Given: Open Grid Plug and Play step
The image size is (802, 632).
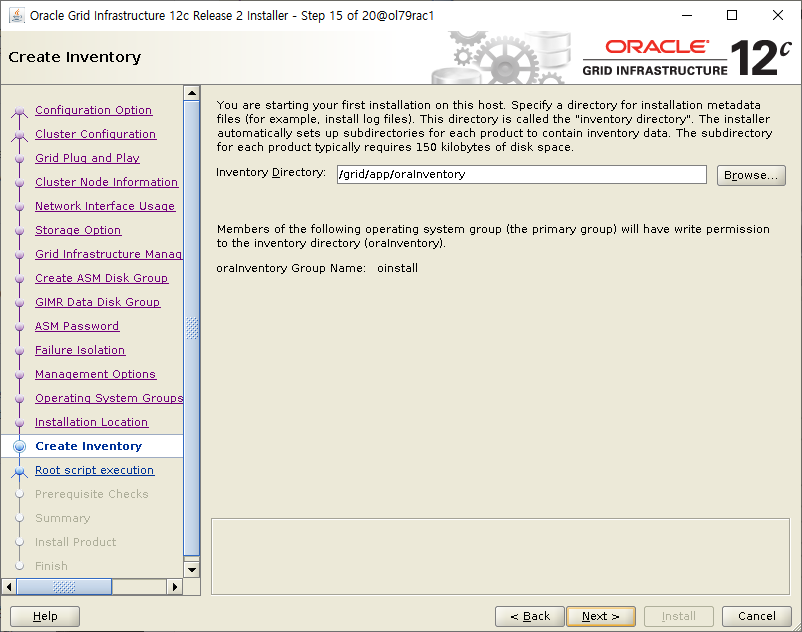Looking at the screenshot, I should click(87, 158).
